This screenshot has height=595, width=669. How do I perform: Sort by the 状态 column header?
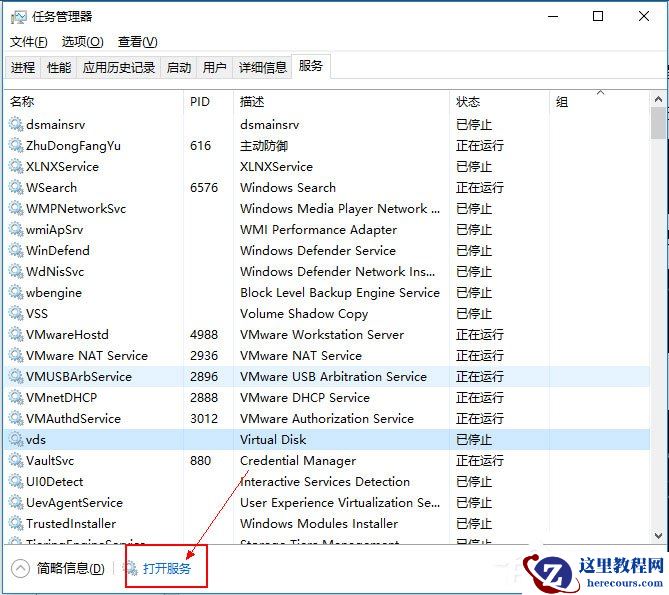(499, 102)
